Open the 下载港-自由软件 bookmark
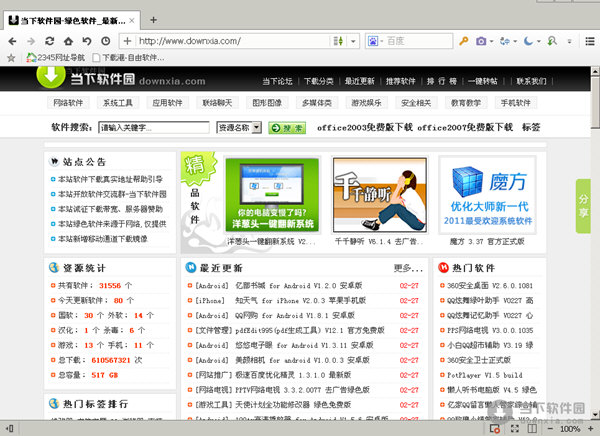600x436 pixels. pyautogui.click(x=129, y=57)
